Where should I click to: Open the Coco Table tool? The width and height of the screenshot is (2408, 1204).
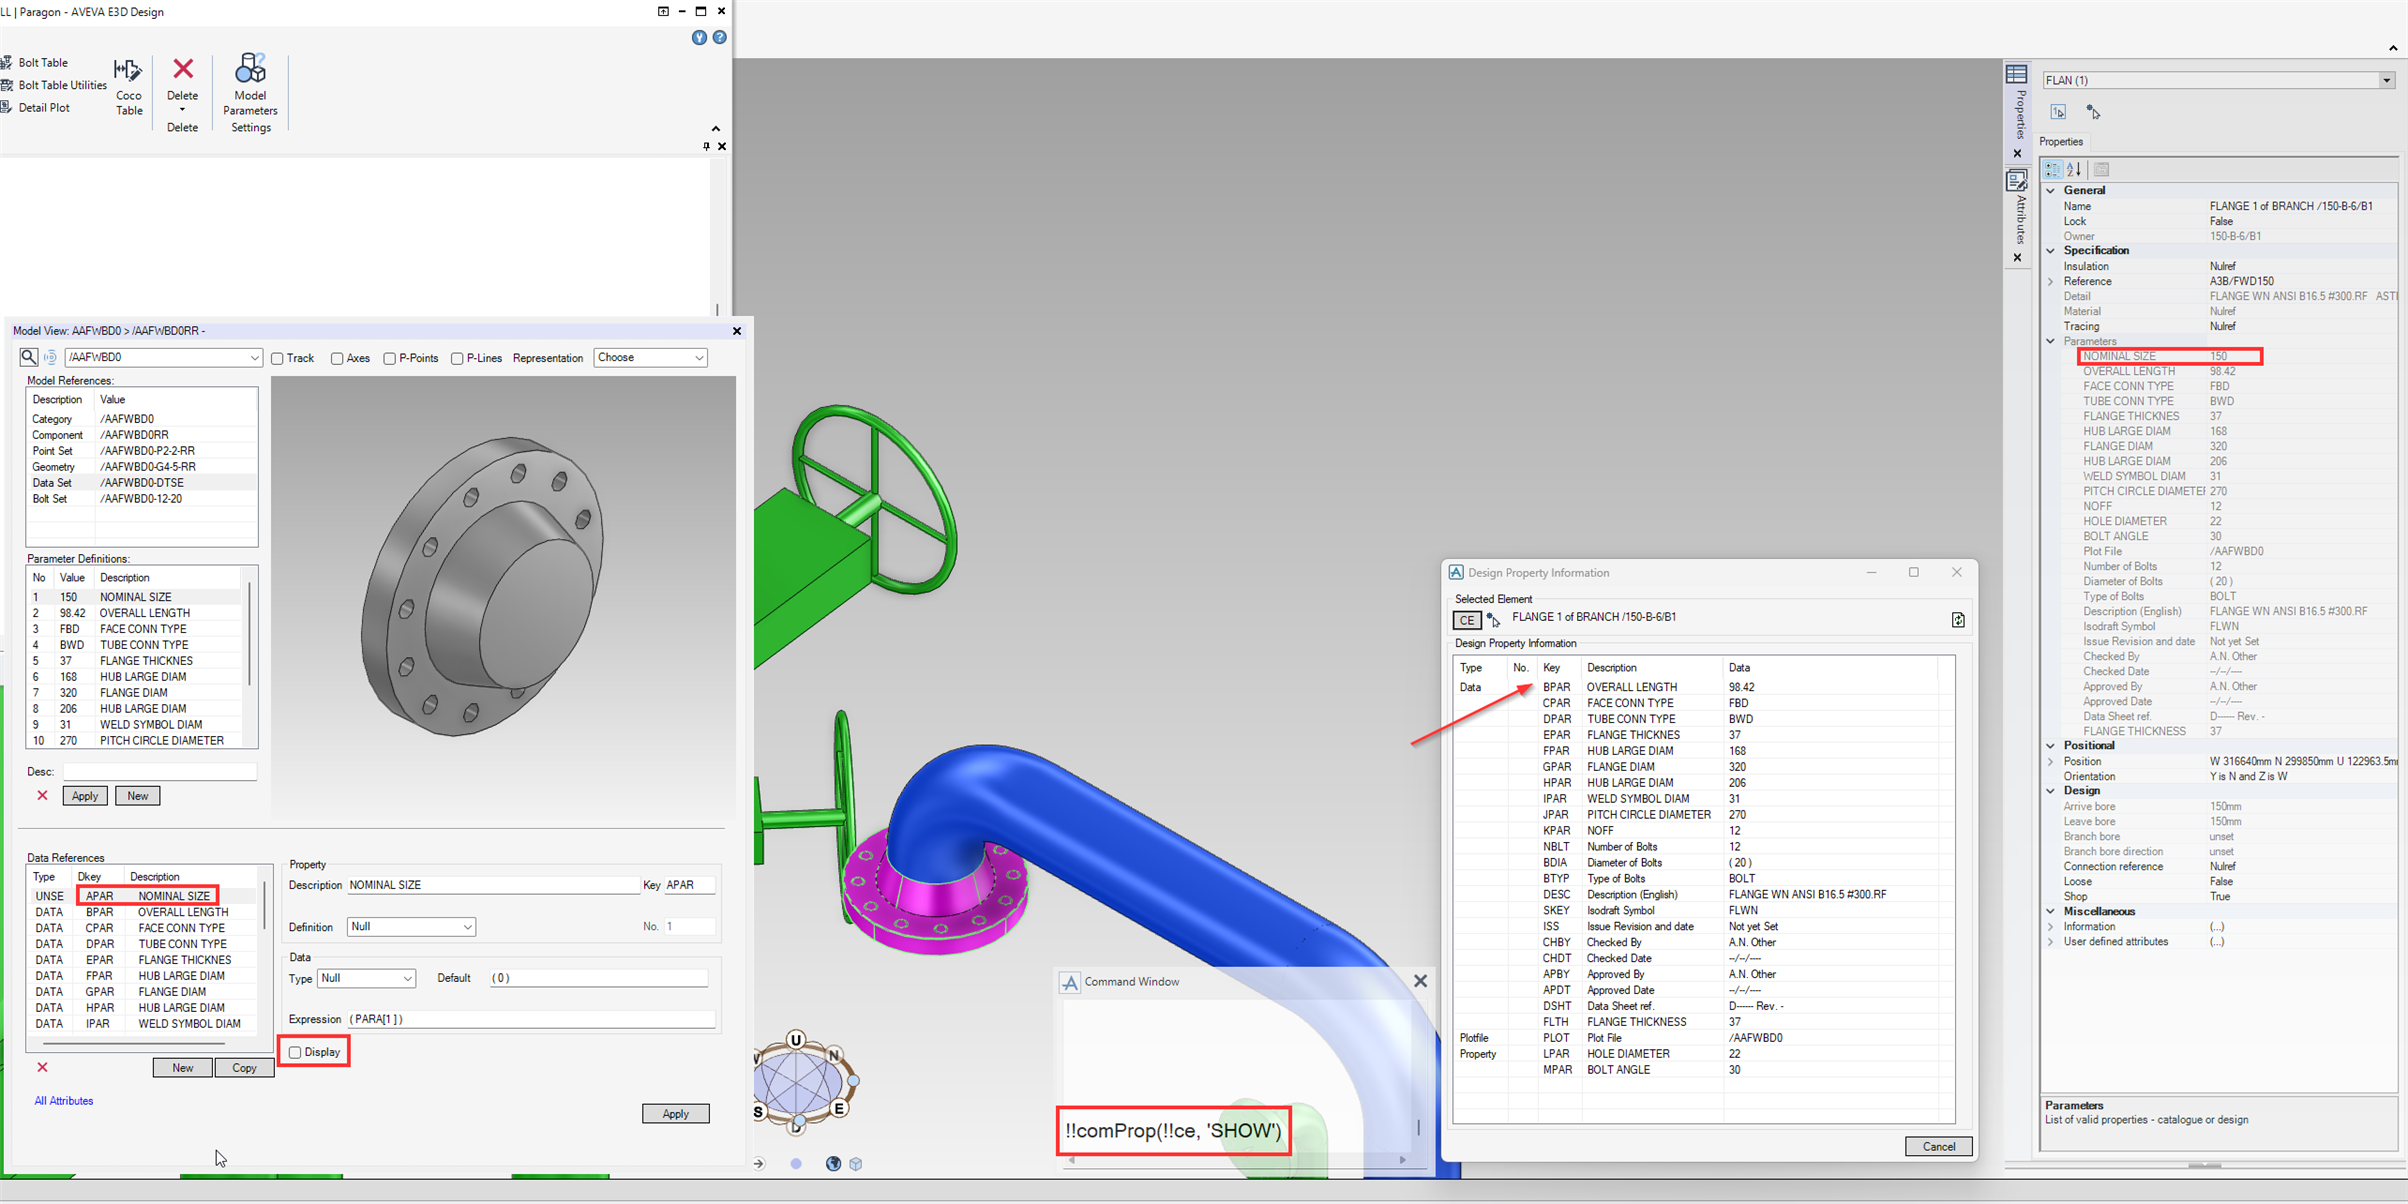(x=128, y=87)
